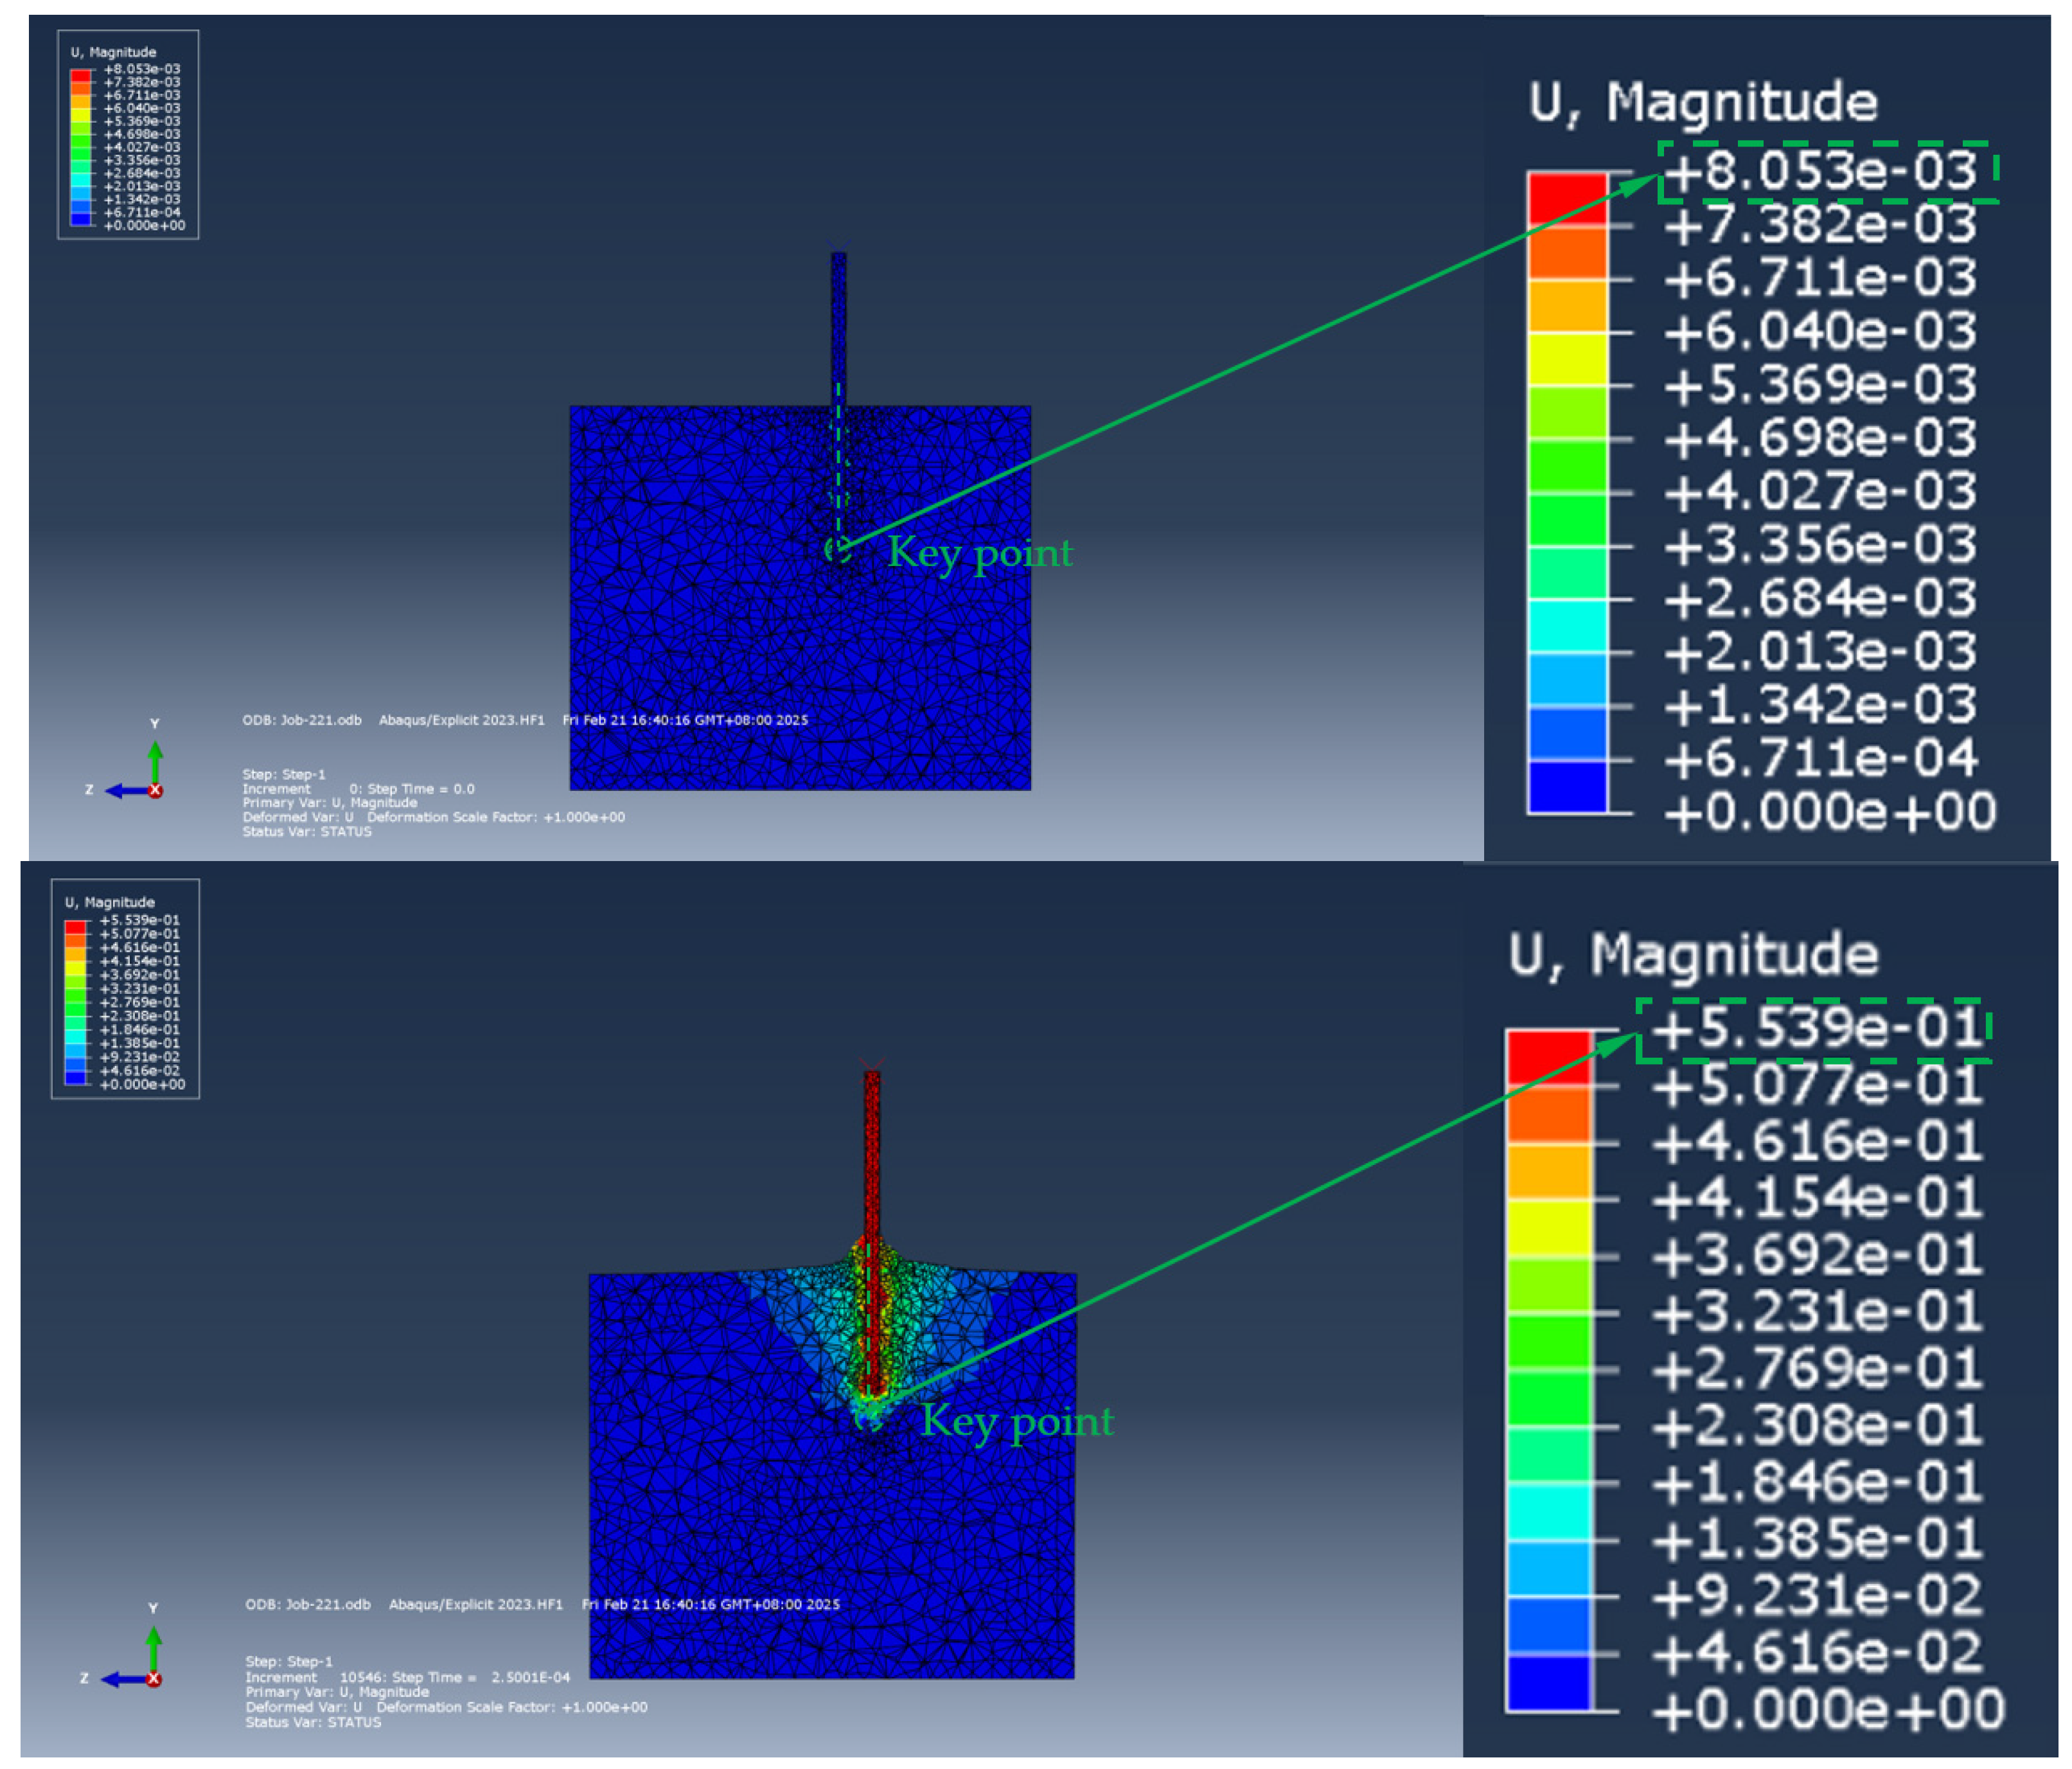Click the red X axis marker in top triad

[x=156, y=791]
